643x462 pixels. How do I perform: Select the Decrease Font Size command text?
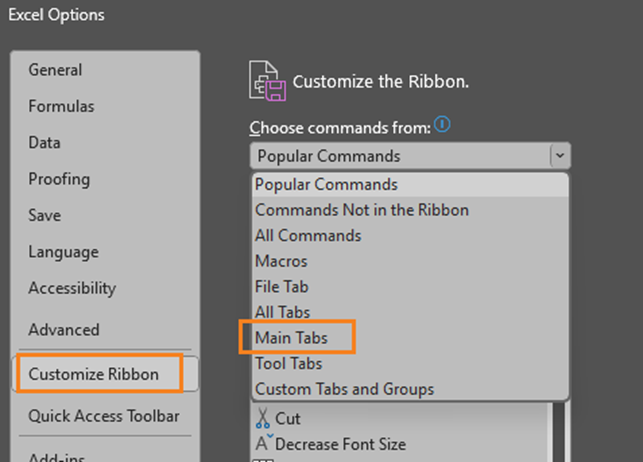(x=340, y=444)
